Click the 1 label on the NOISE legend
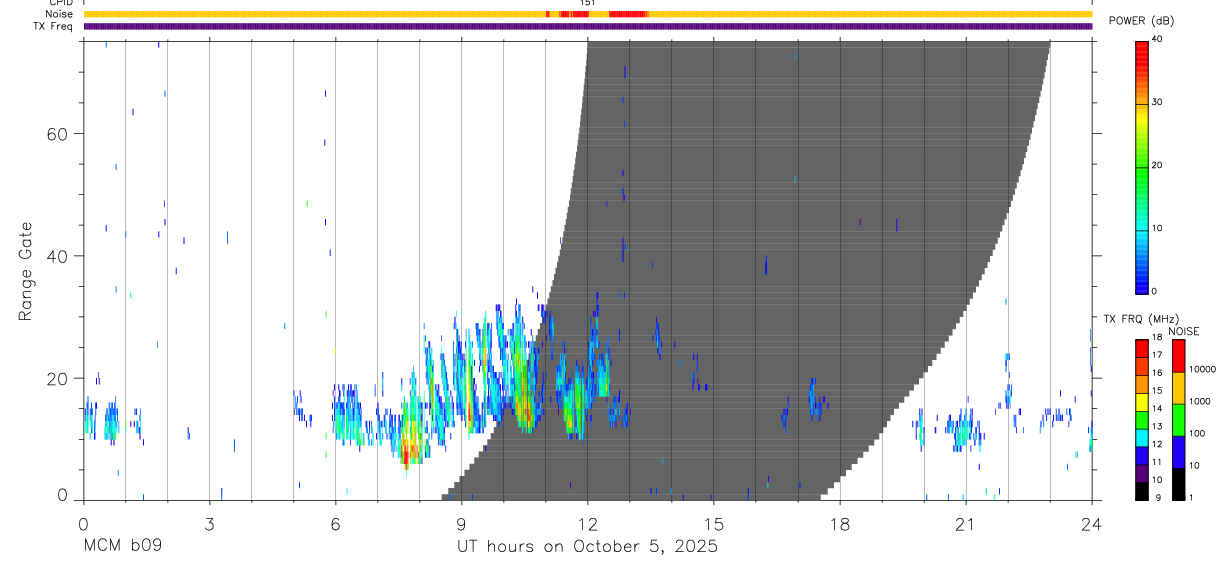The height and width of the screenshot is (567, 1228). tap(1191, 498)
